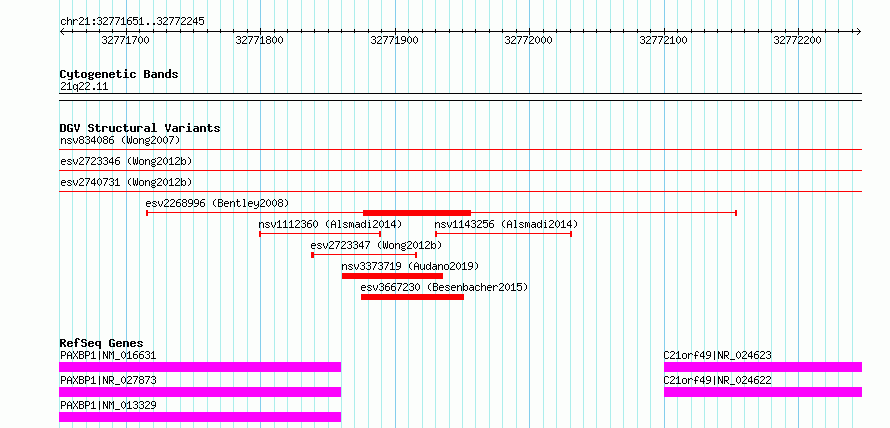This screenshot has height=428, width=890.
Task: Click the 32772200 ruler tick label
Action: pyautogui.click(x=797, y=40)
